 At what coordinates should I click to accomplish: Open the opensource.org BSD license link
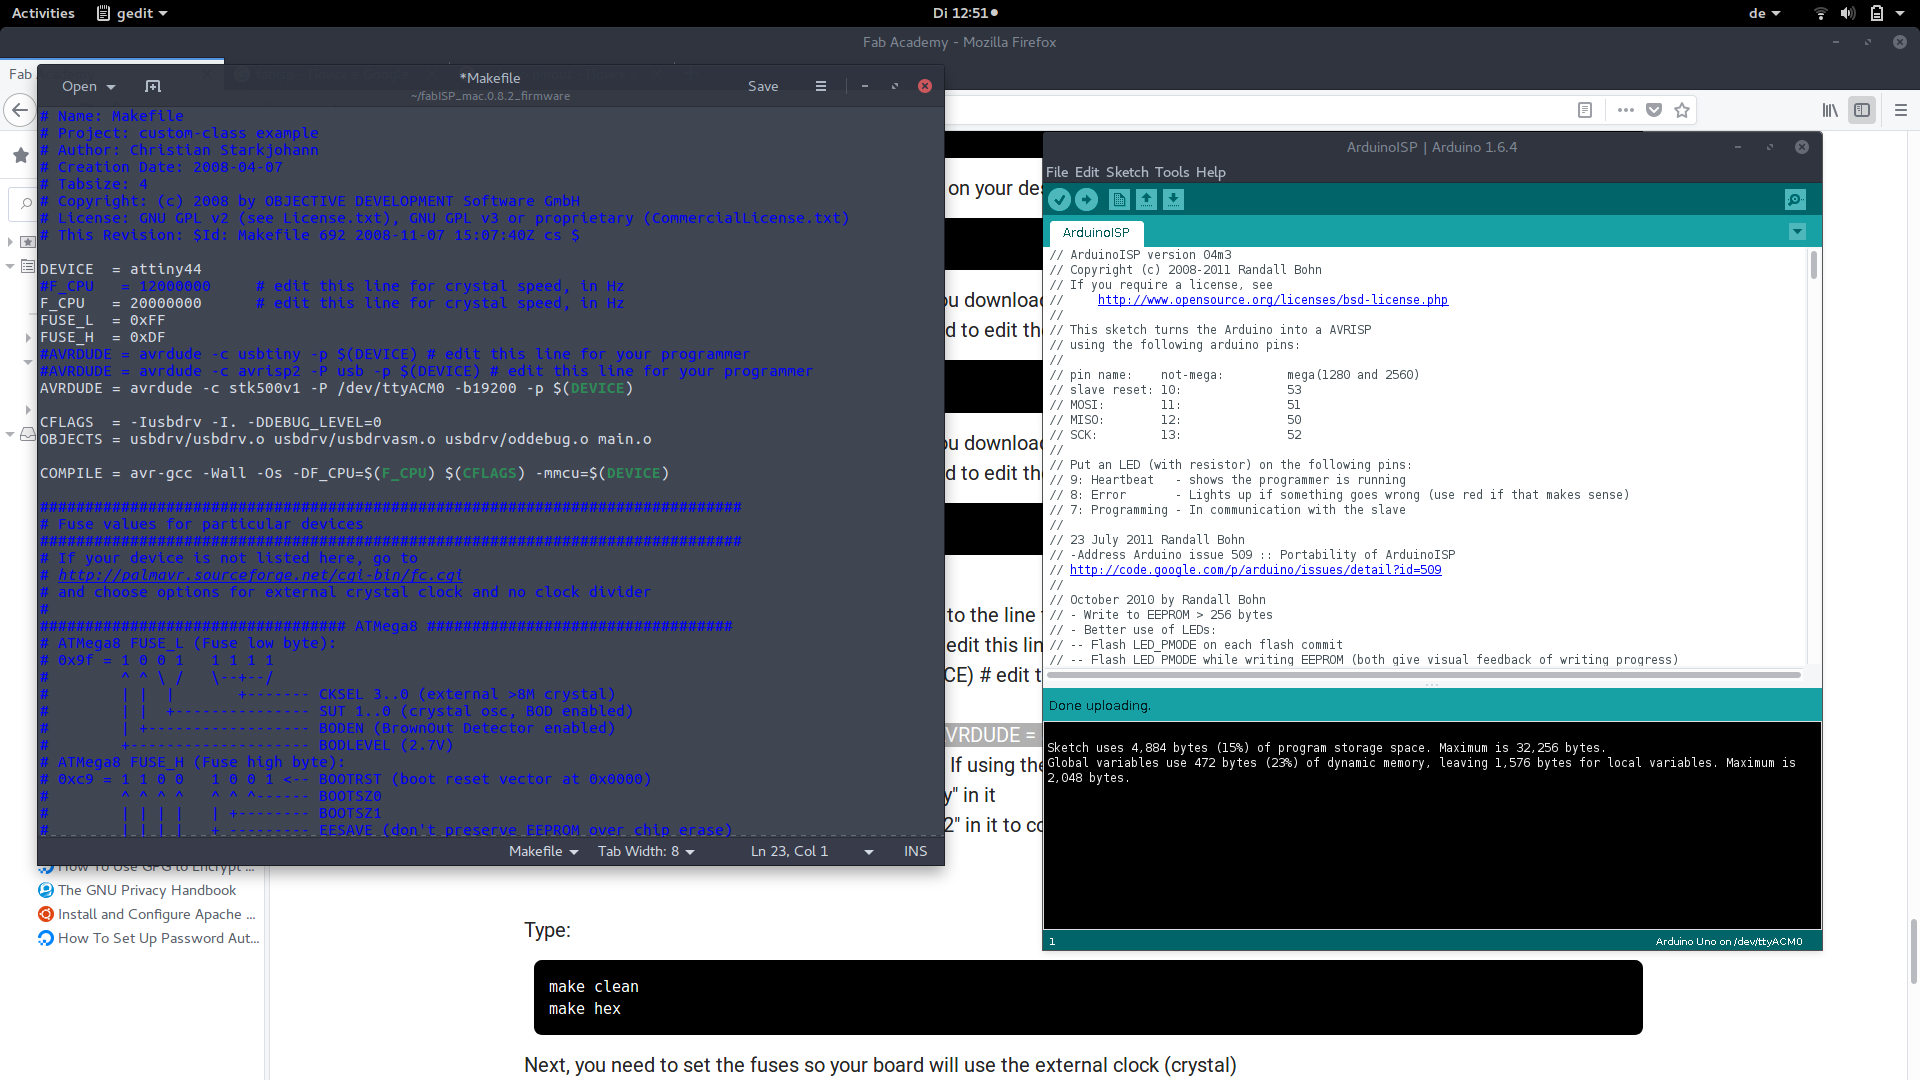pyautogui.click(x=1272, y=300)
